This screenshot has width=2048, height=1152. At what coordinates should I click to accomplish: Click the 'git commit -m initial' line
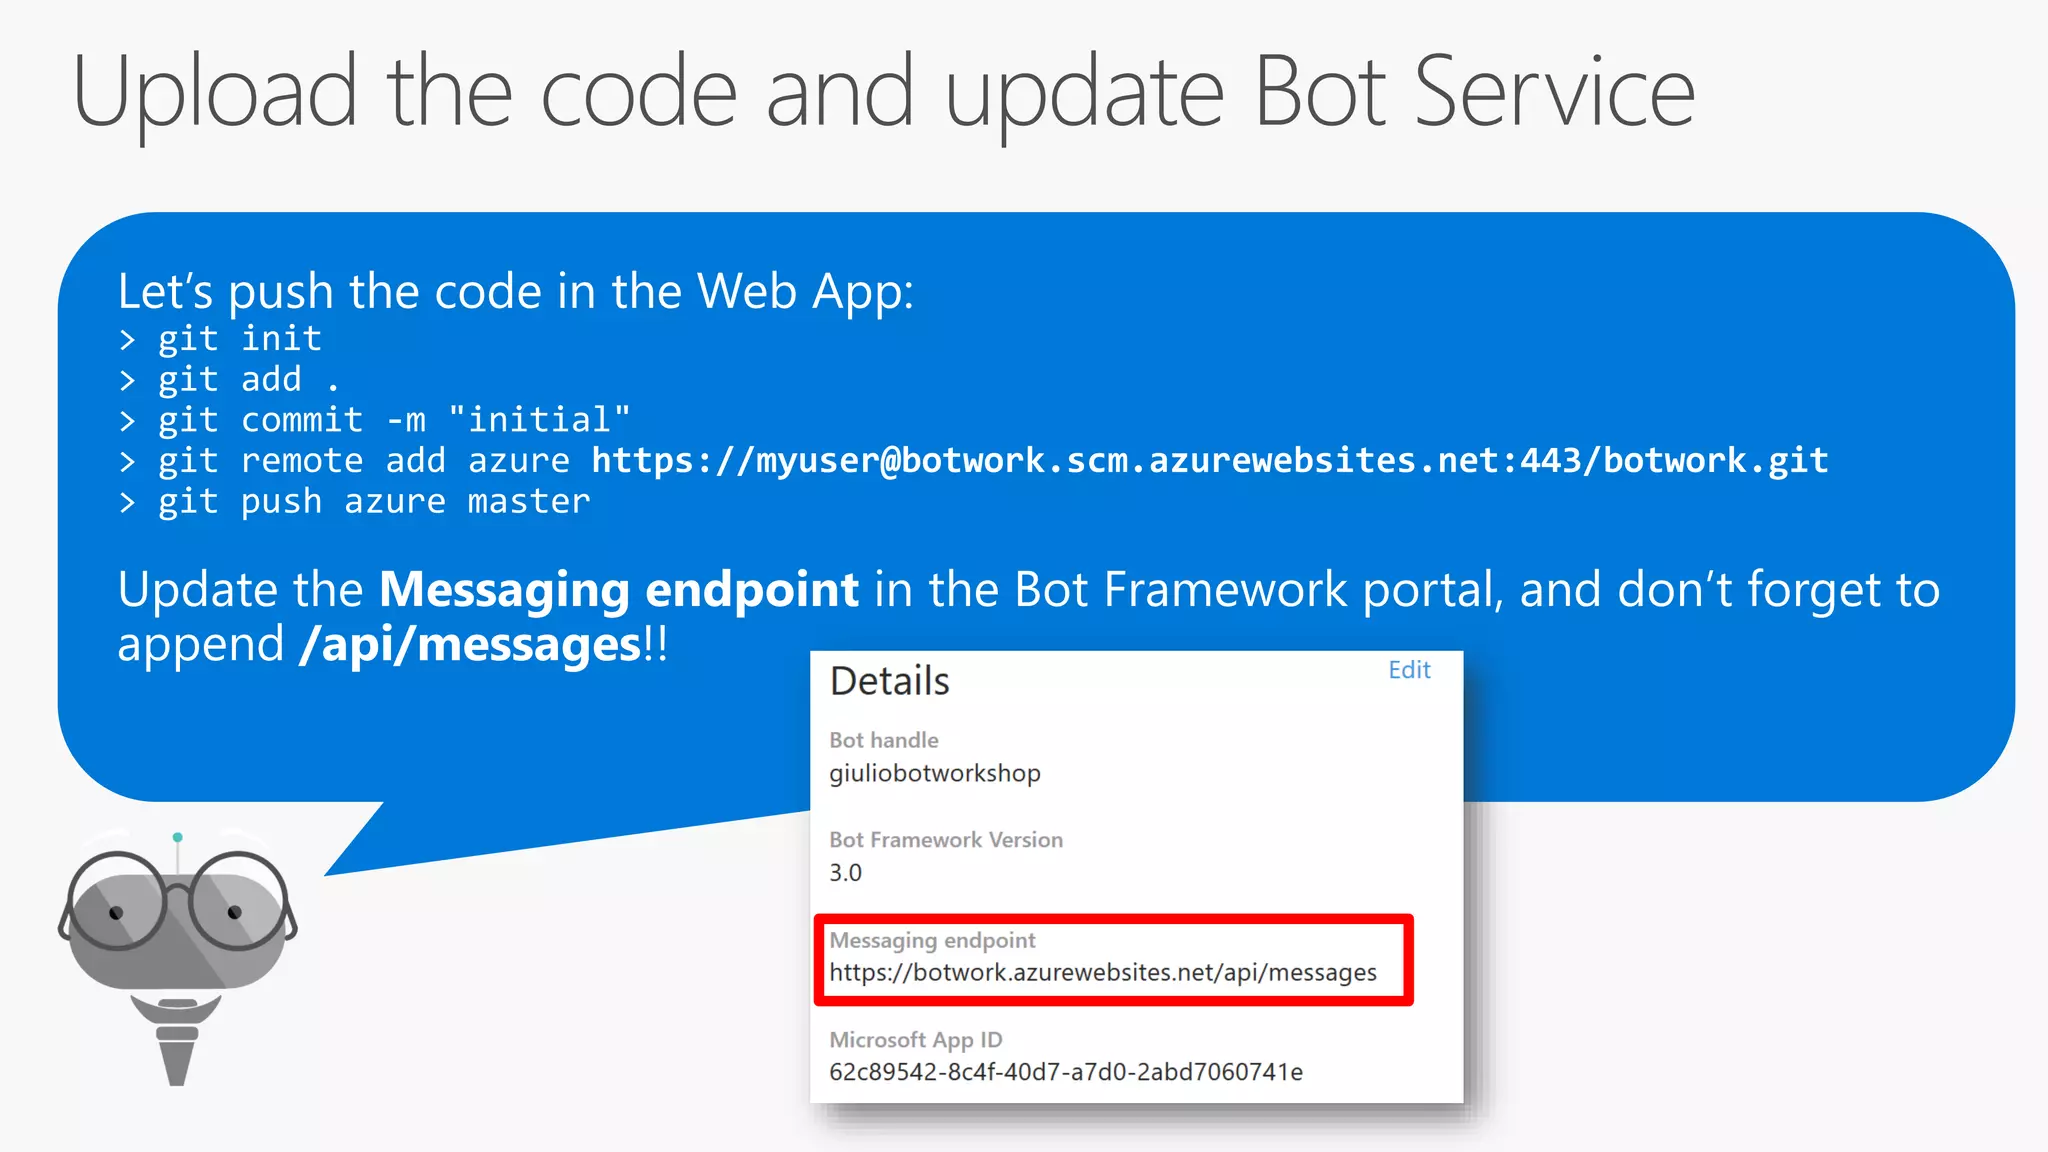pos(394,420)
